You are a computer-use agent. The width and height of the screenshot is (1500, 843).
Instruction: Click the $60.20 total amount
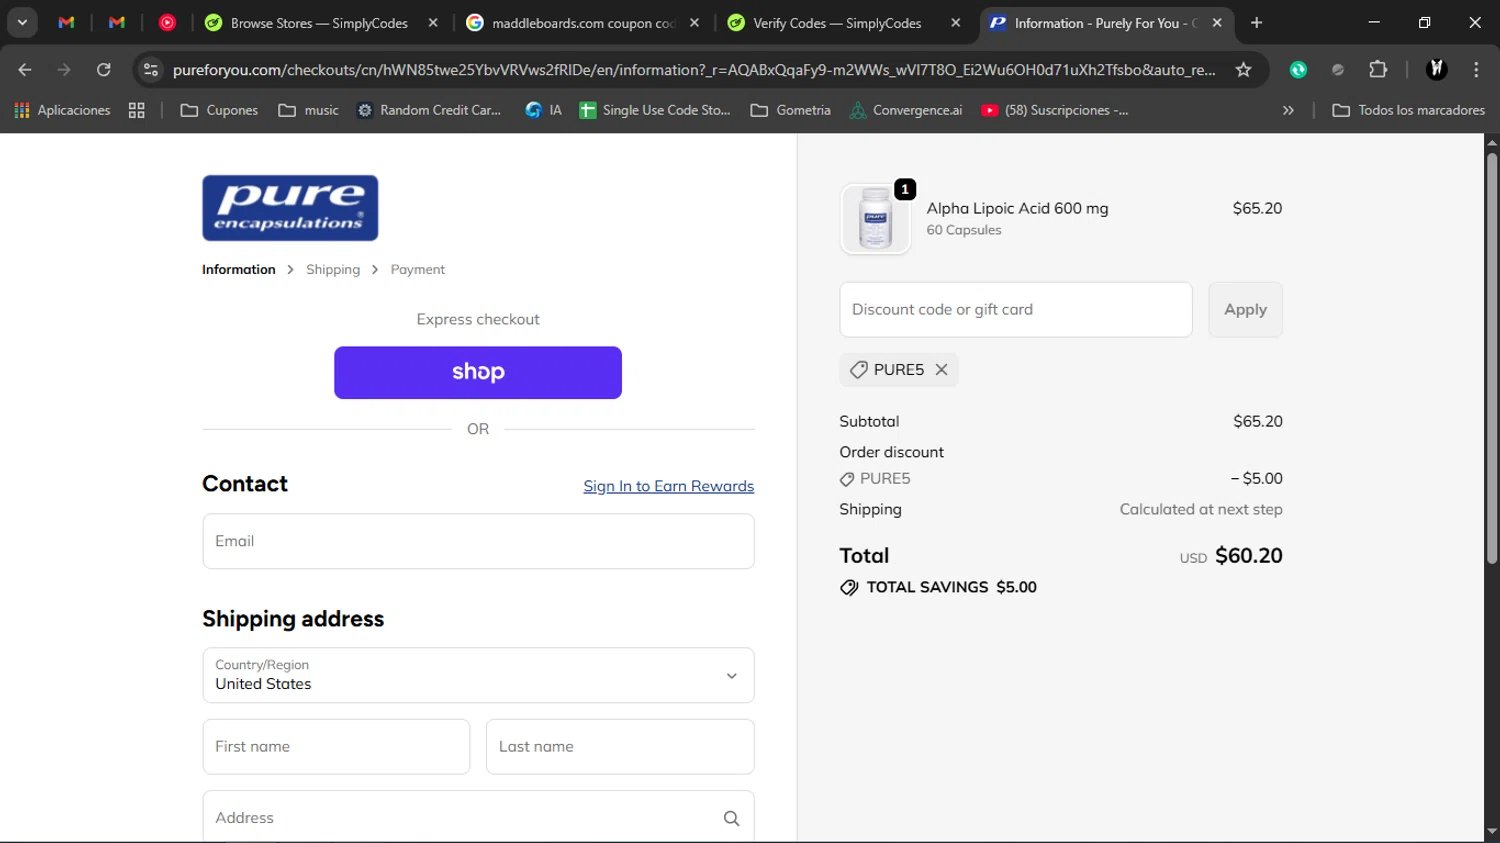coord(1249,555)
